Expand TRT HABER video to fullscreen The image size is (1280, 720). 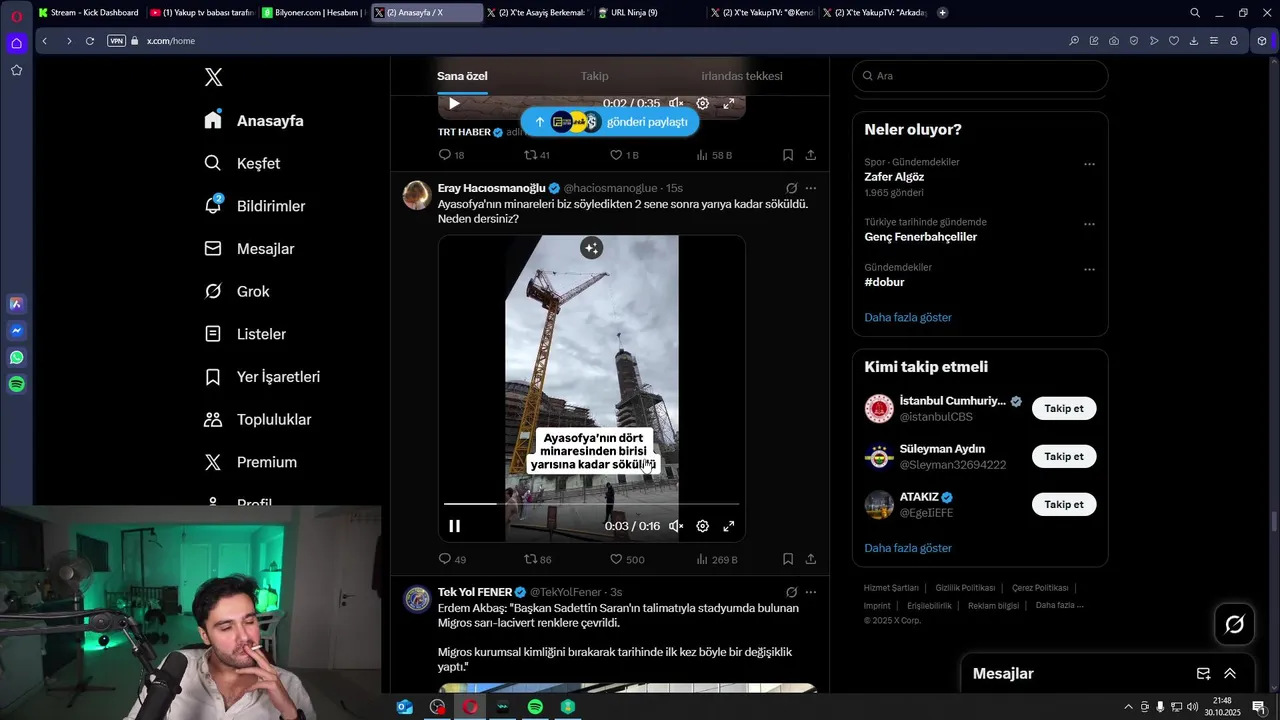click(729, 103)
